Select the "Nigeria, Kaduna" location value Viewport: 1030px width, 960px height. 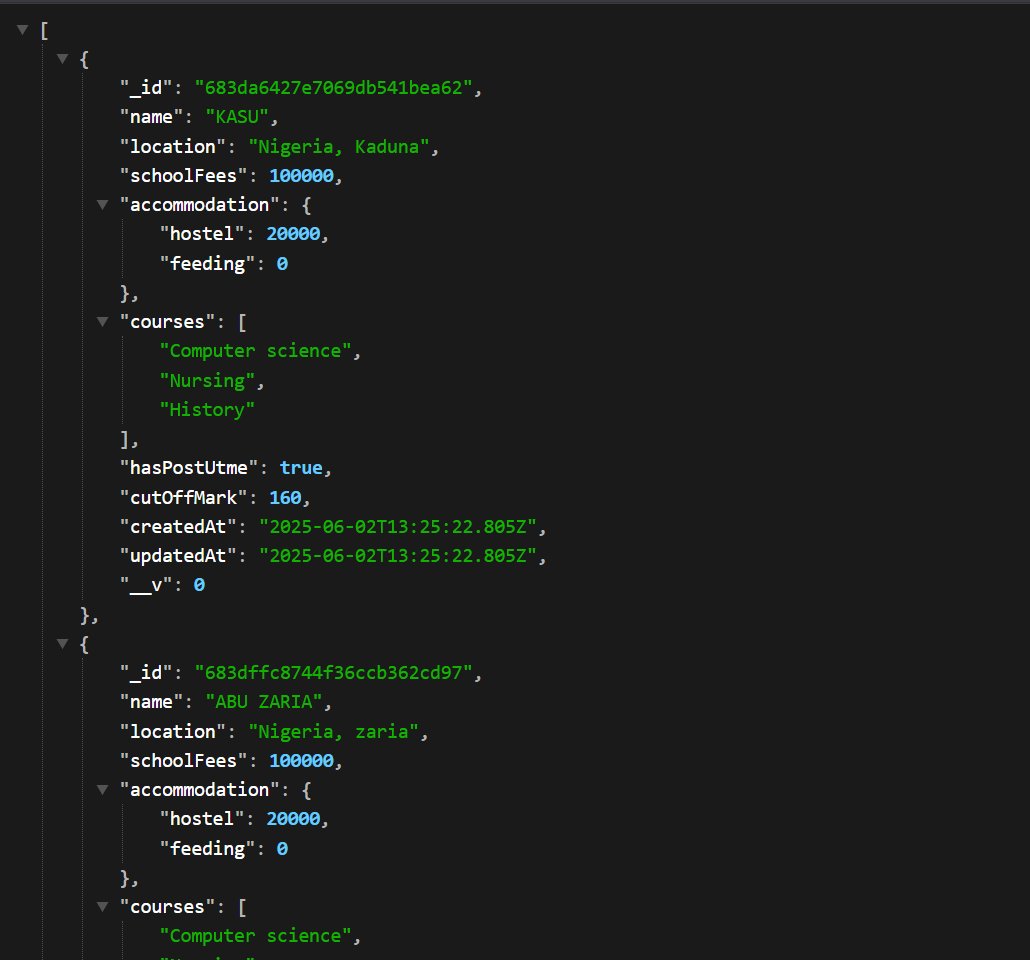(x=339, y=146)
